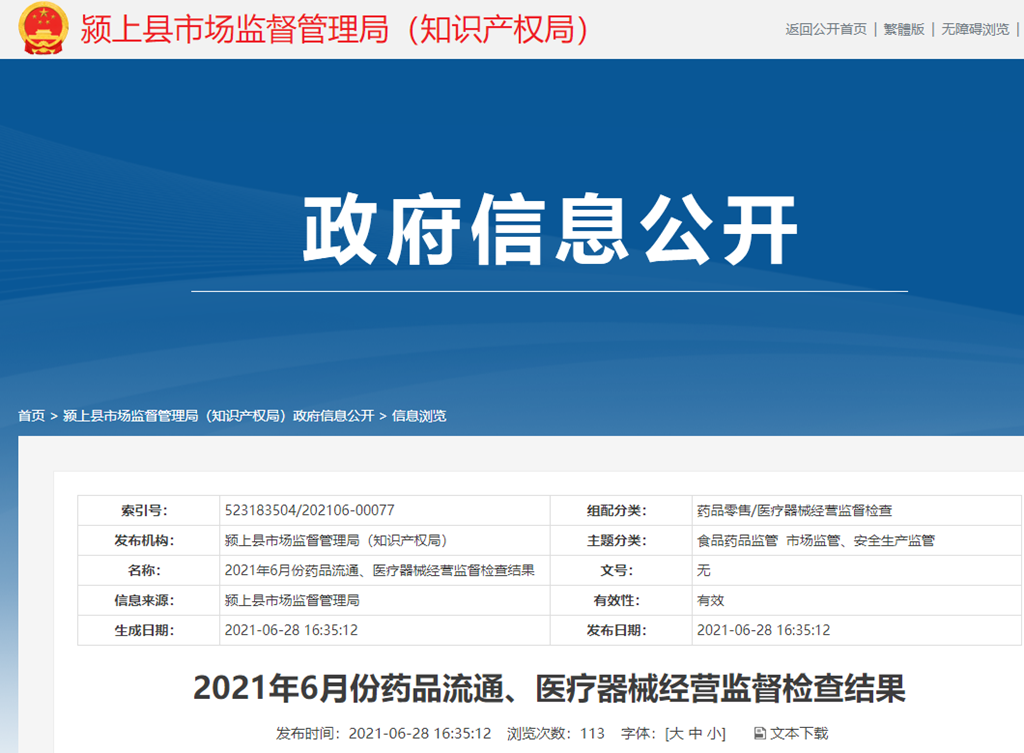Image resolution: width=1024 pixels, height=753 pixels.
Task: Click the national emblem logo
Action: pos(43,28)
